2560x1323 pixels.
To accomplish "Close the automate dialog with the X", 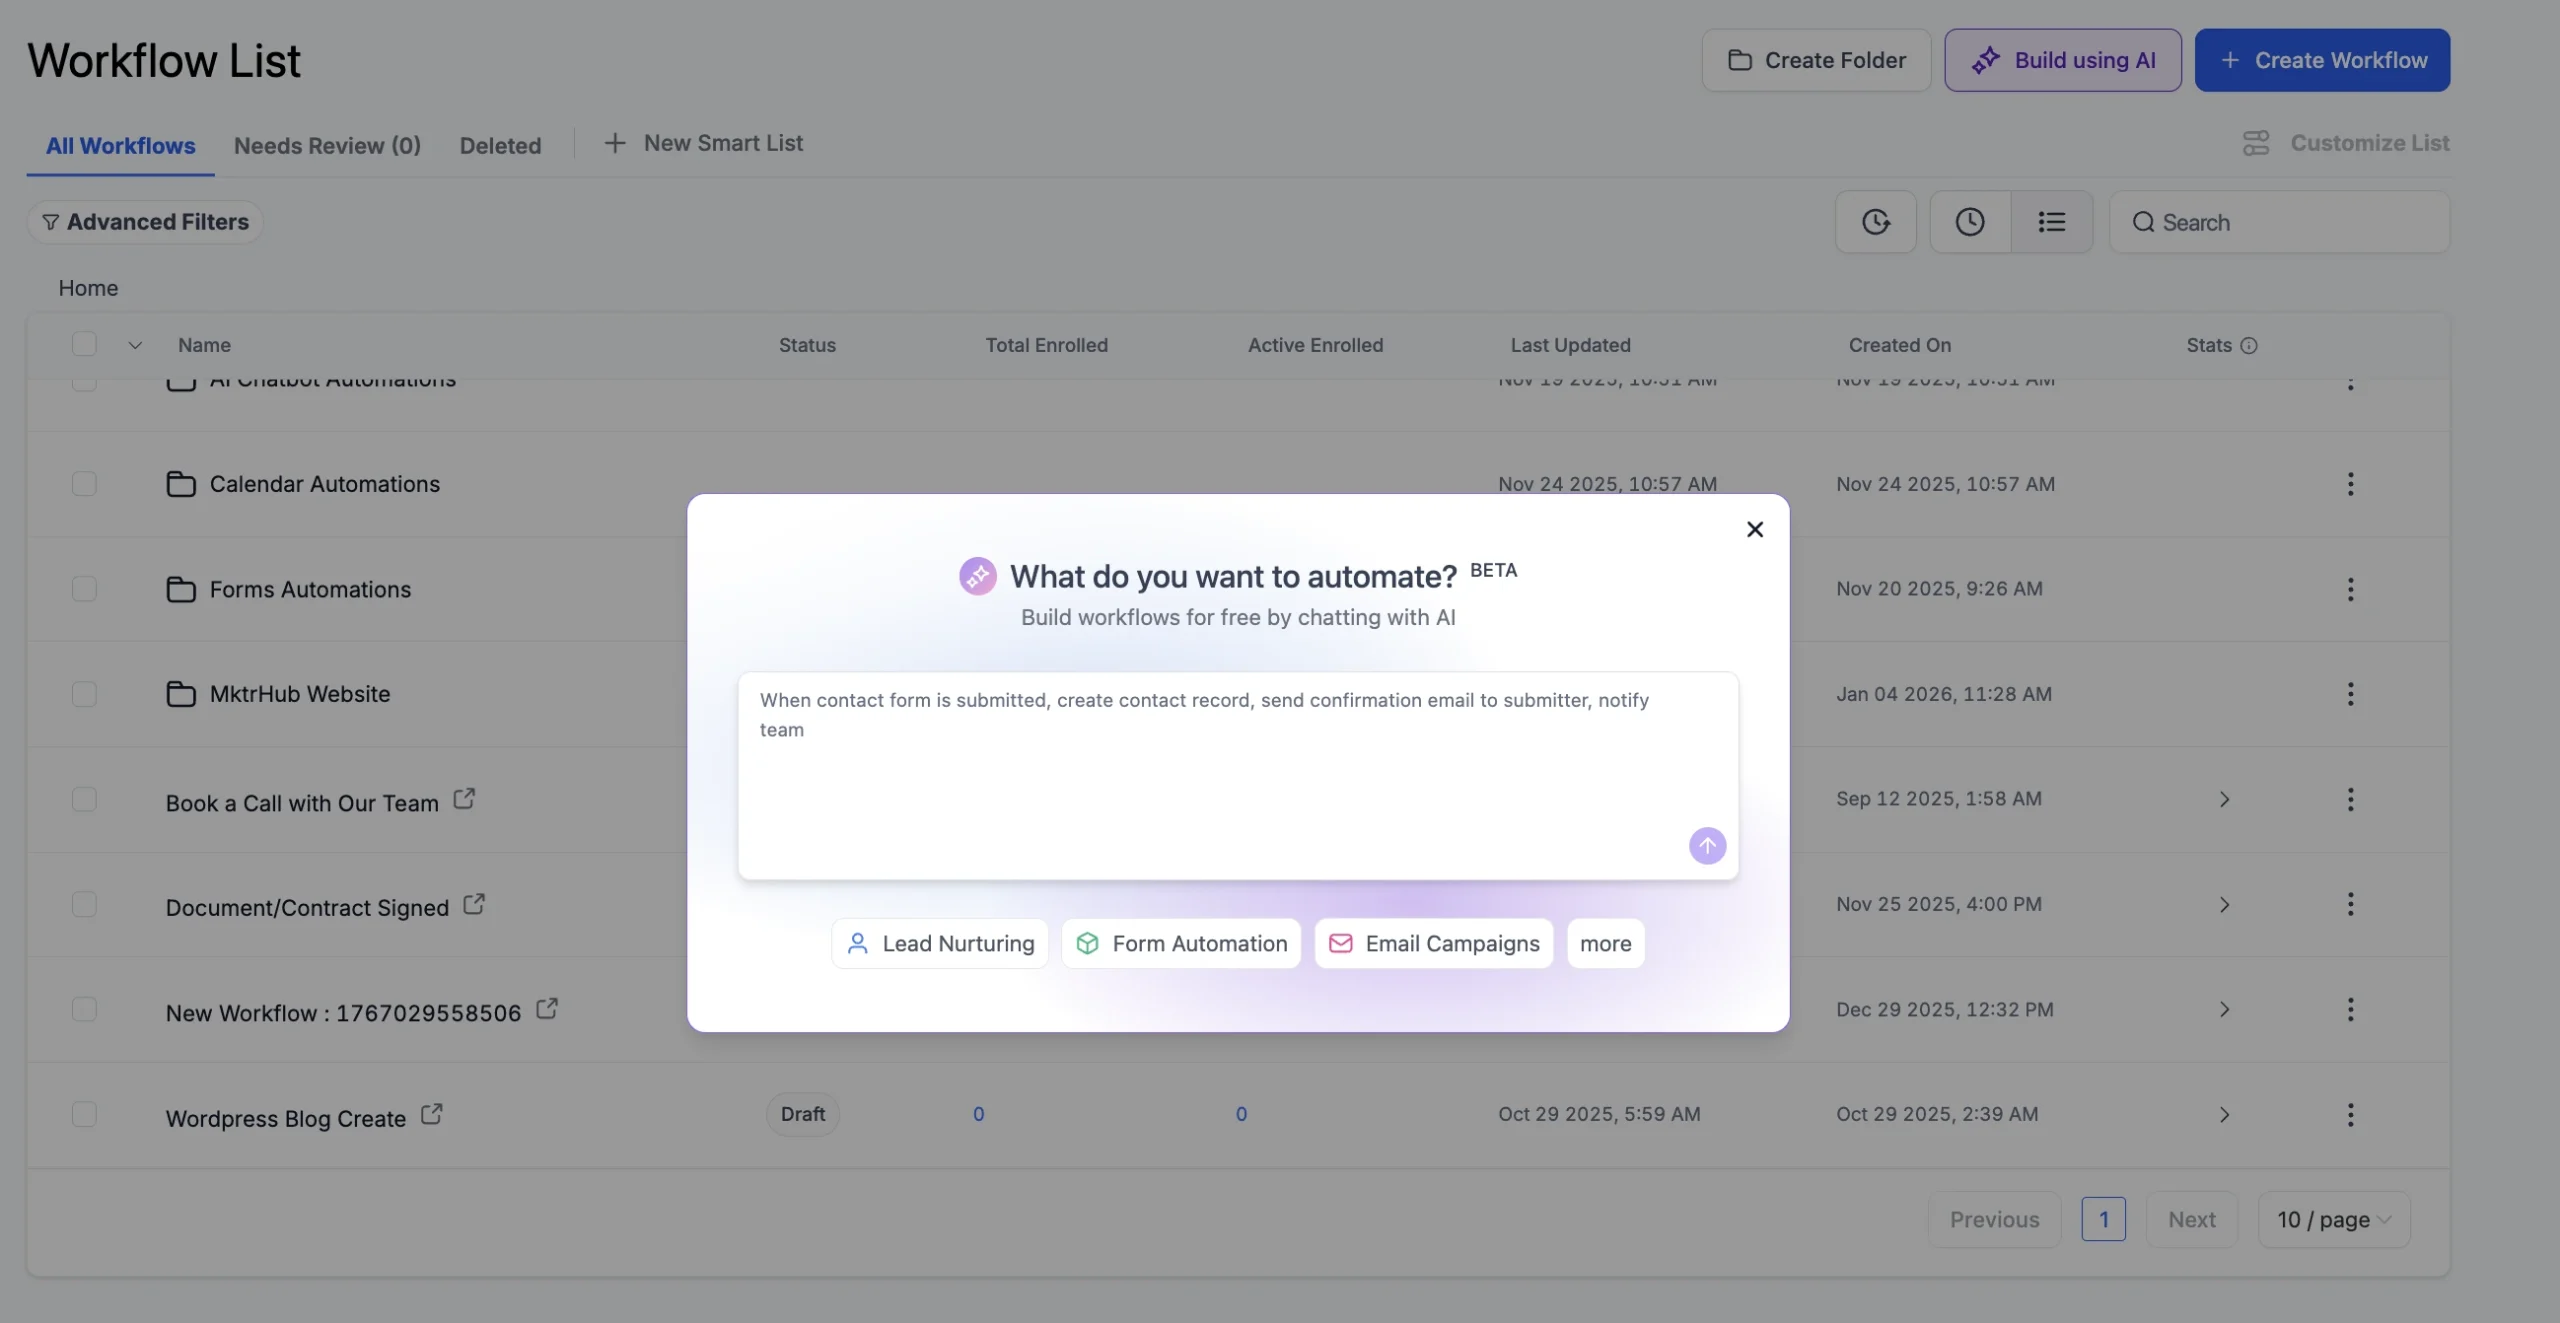I will click(1754, 529).
